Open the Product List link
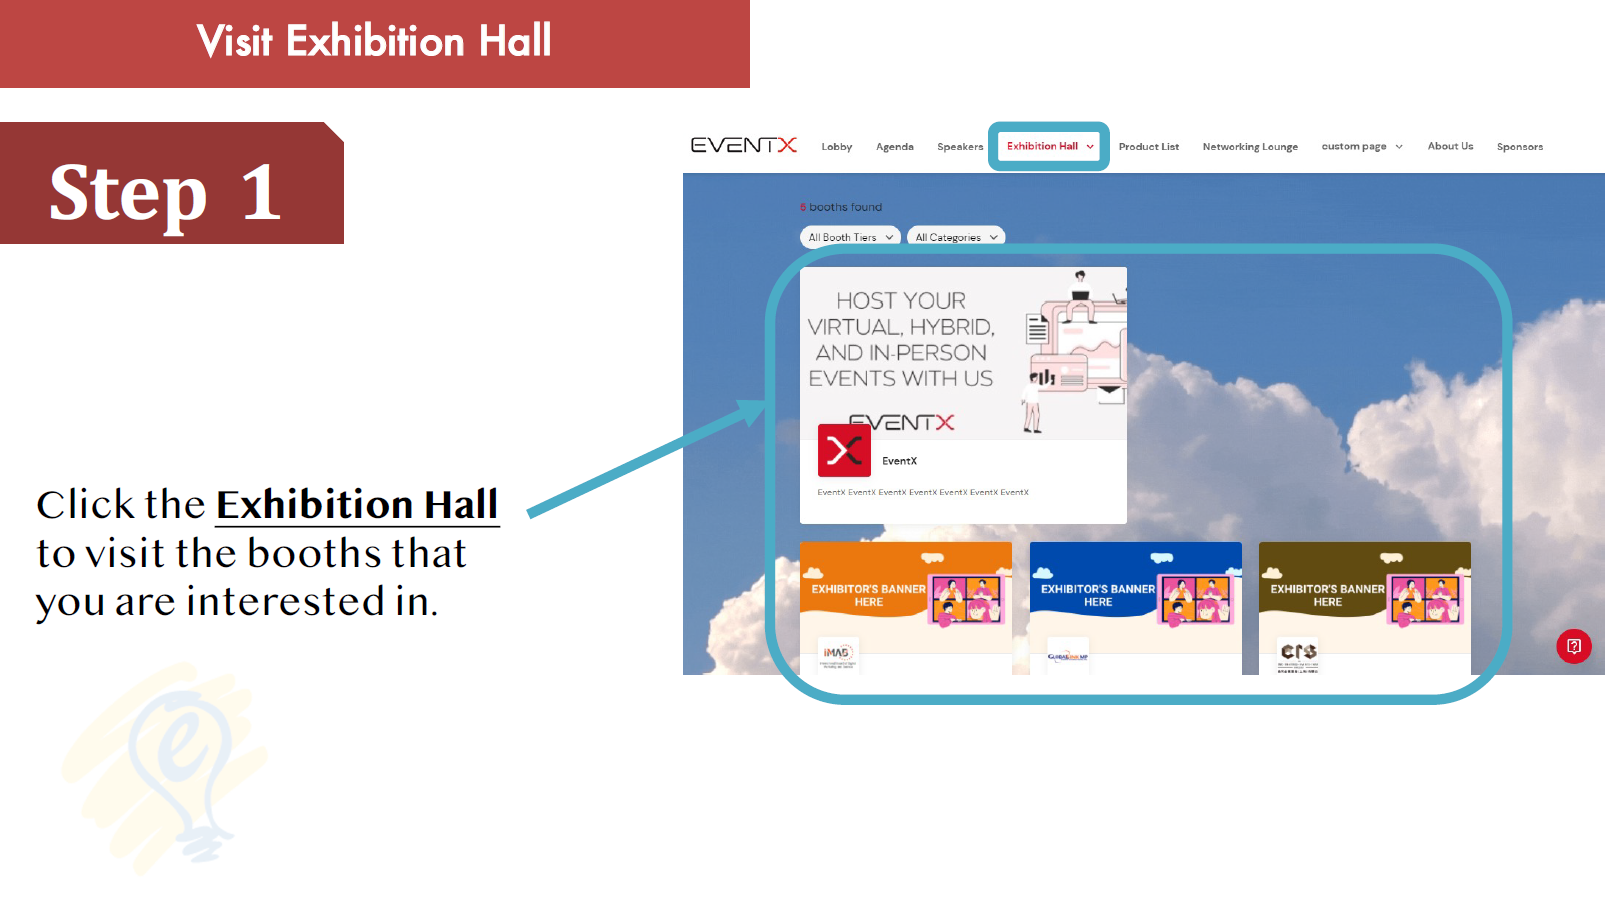This screenshot has height=900, width=1612. 1148,147
